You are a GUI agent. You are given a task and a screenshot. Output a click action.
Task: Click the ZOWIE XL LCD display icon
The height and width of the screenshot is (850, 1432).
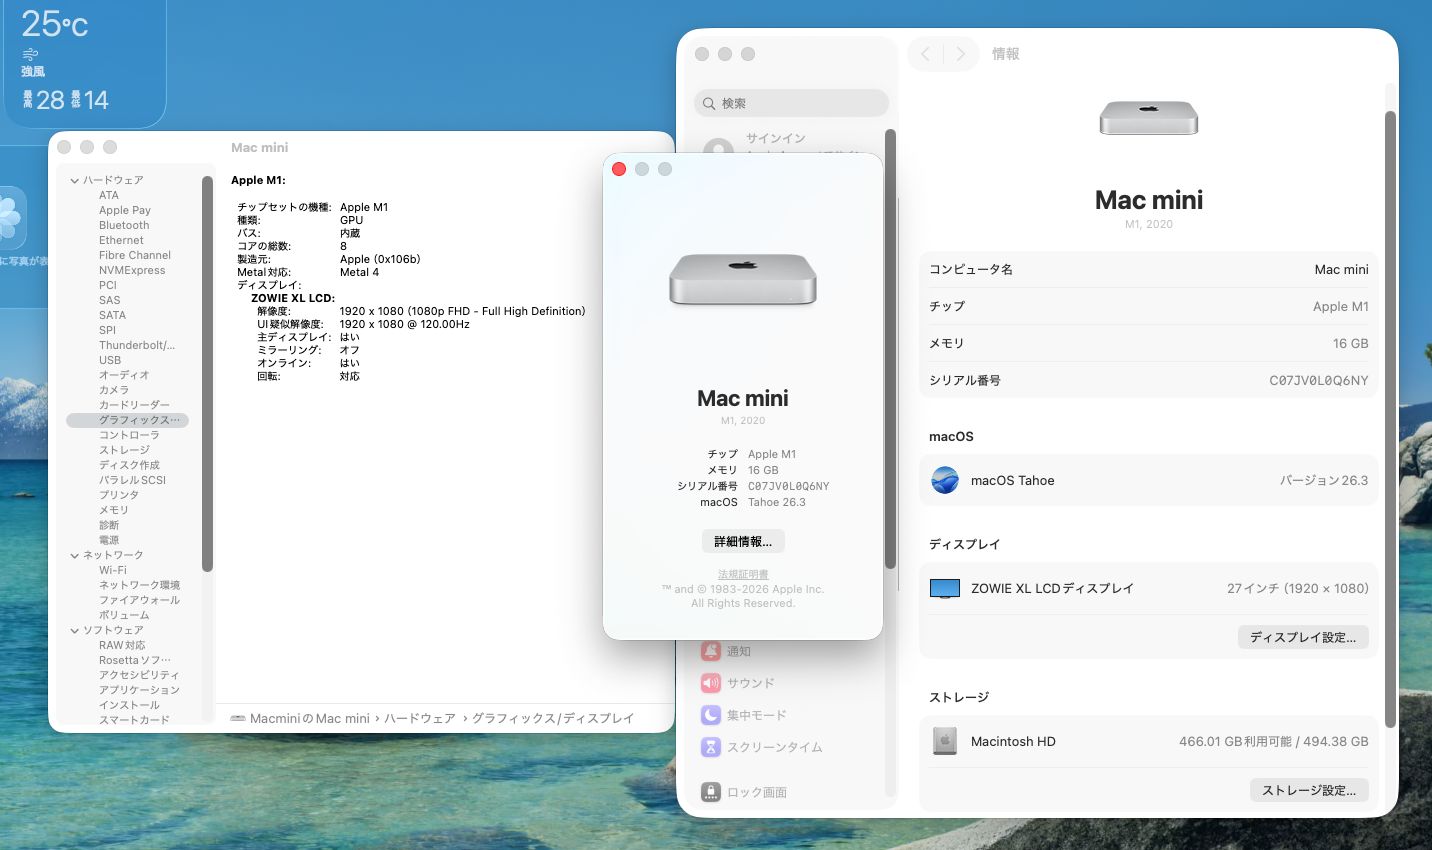(945, 589)
